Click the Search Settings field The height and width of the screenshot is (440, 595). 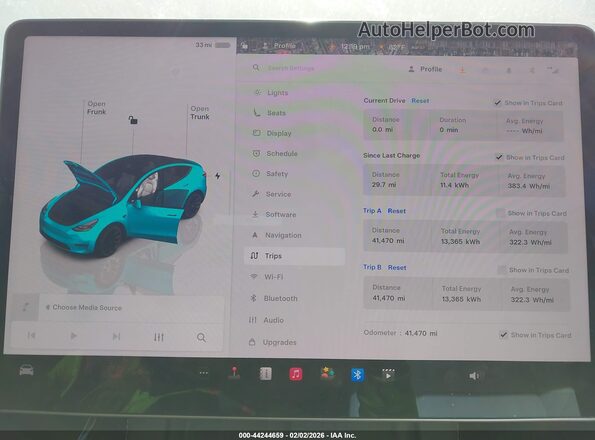tap(291, 68)
